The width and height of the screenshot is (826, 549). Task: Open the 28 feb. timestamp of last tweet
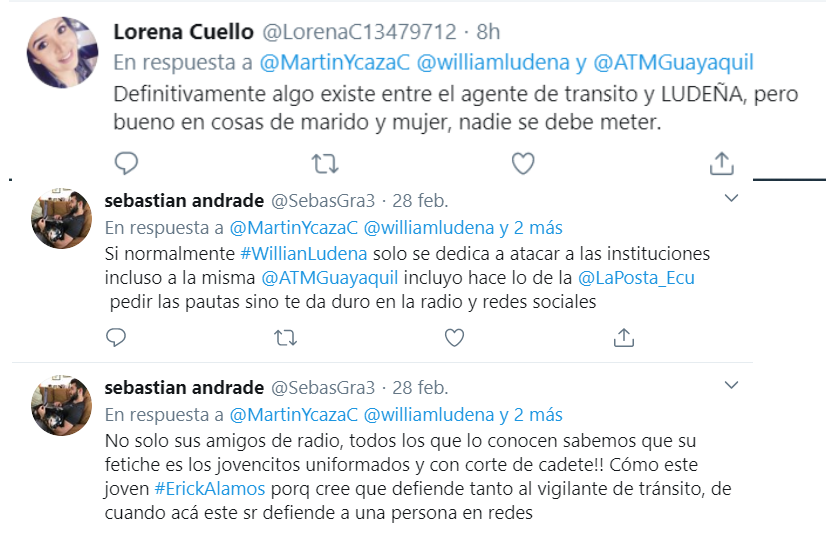[x=420, y=388]
